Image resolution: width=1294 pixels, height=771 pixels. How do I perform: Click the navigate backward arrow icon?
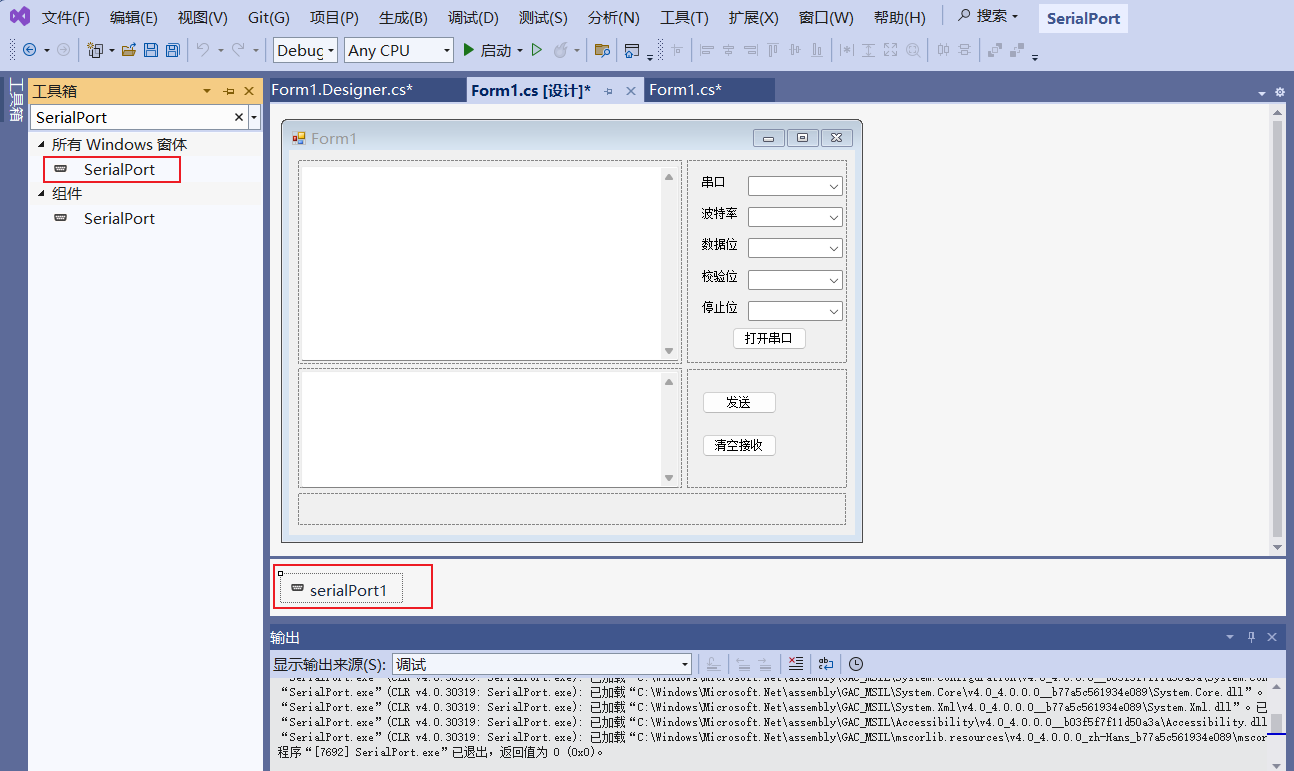click(29, 50)
